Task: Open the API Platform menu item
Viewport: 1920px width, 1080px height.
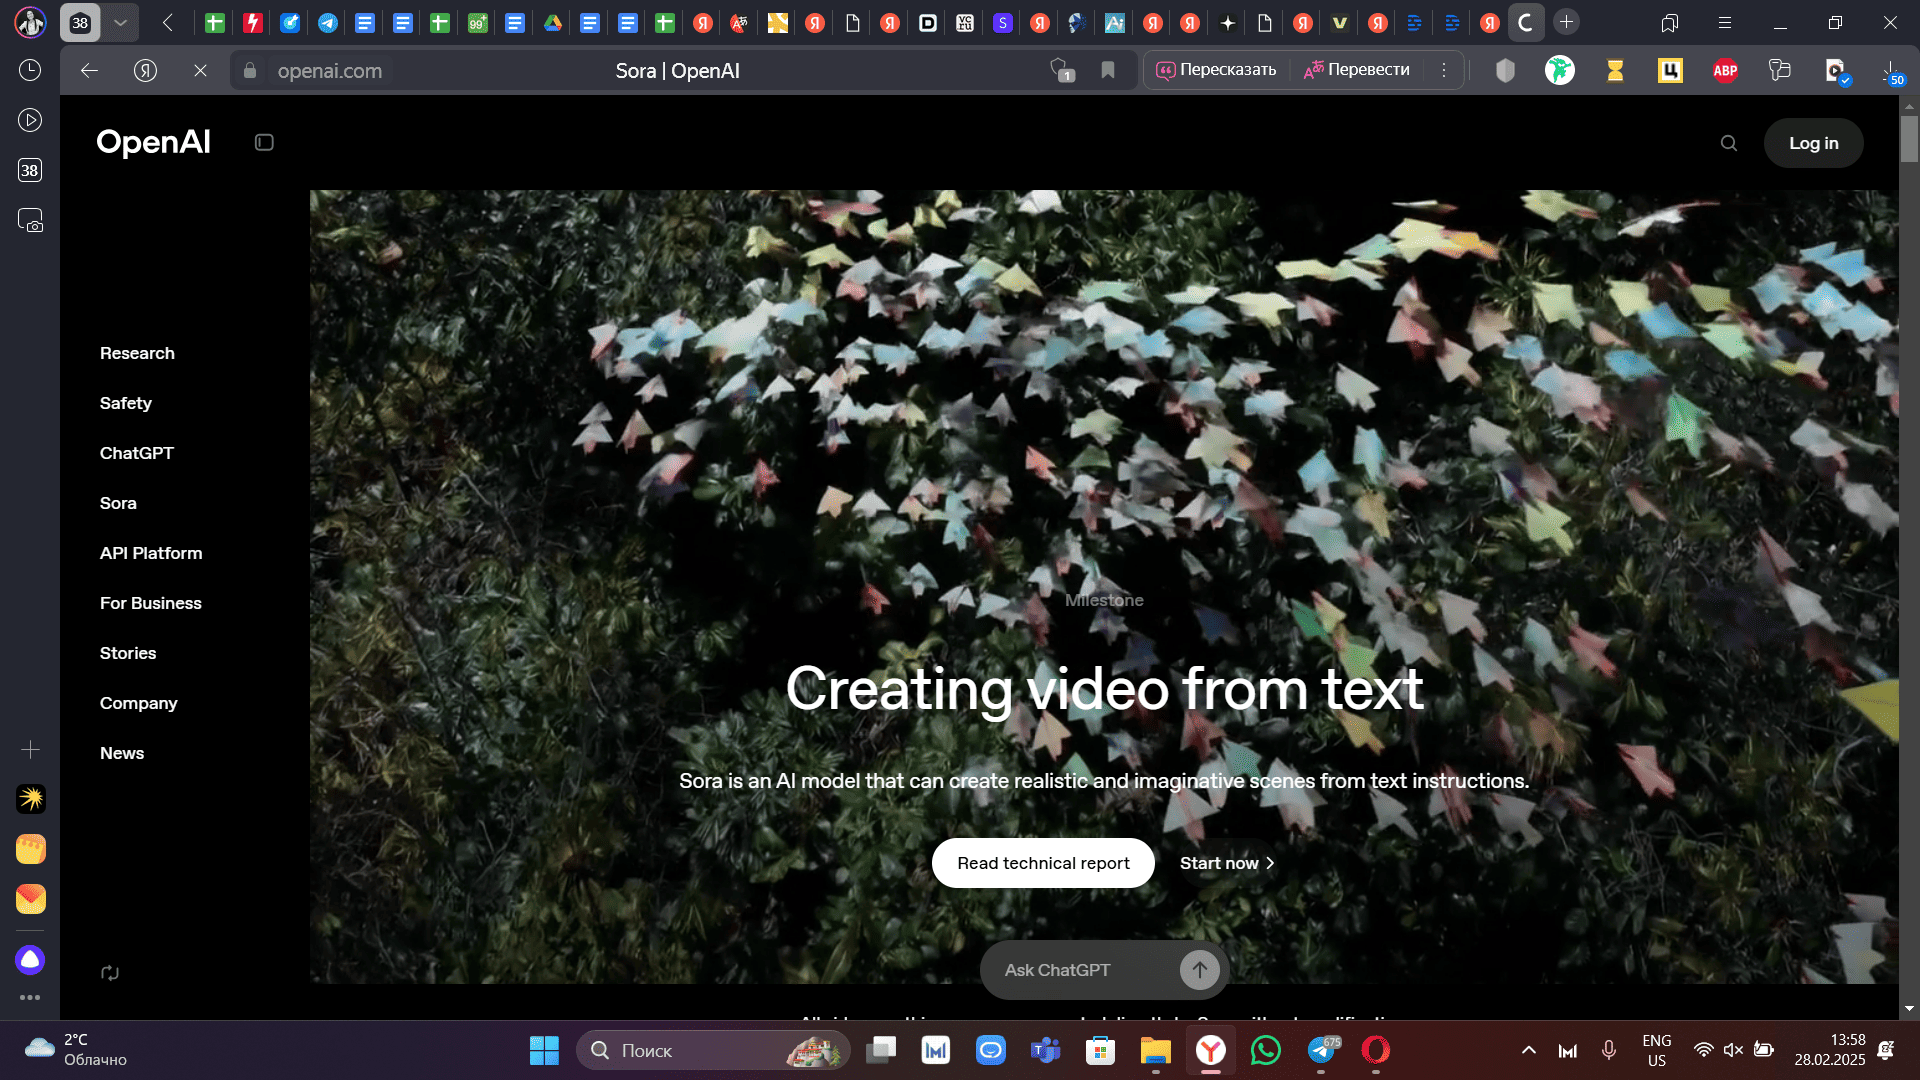Action: coord(151,553)
